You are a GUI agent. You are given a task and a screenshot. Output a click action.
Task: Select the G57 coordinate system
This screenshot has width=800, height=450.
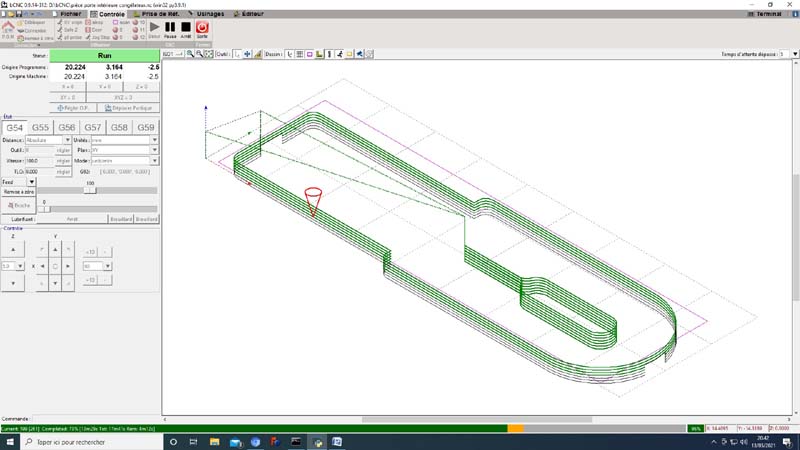point(93,128)
